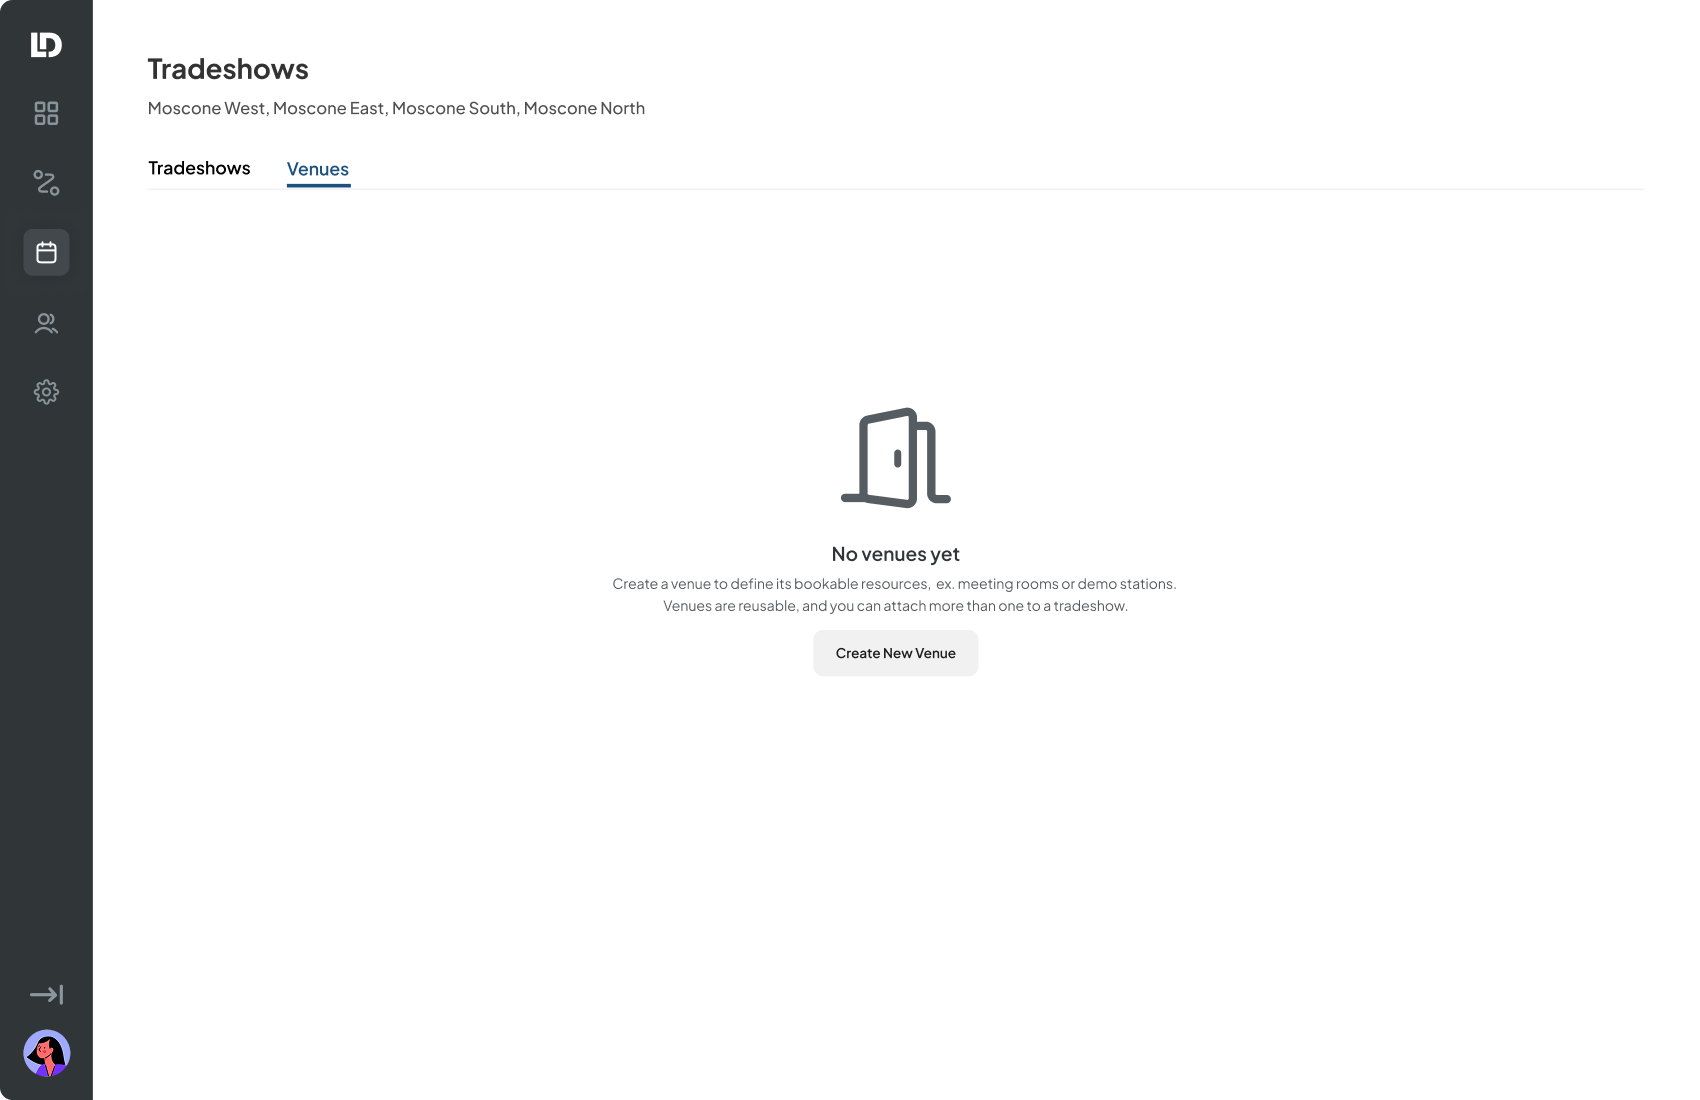Click the user avatar in the sidebar
This screenshot has height=1100, width=1700.
click(46, 1053)
